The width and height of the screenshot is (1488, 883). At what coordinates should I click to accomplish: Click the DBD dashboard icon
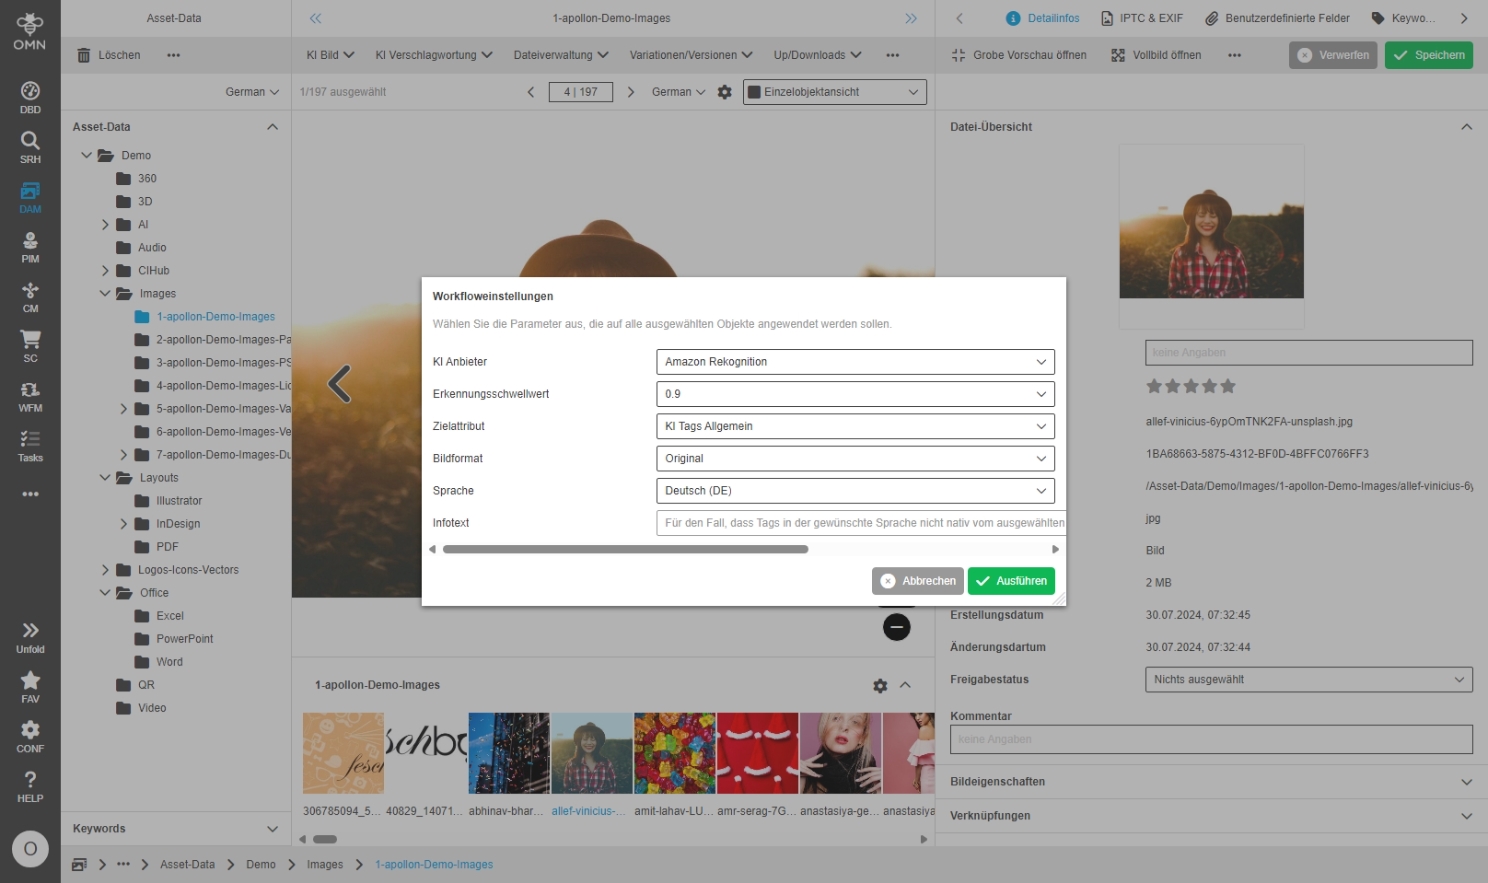(x=30, y=97)
